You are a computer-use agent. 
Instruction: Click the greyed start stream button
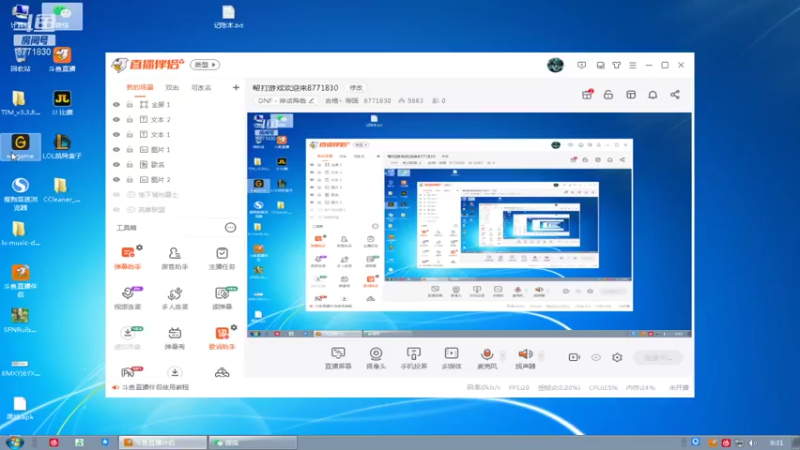[x=658, y=358]
